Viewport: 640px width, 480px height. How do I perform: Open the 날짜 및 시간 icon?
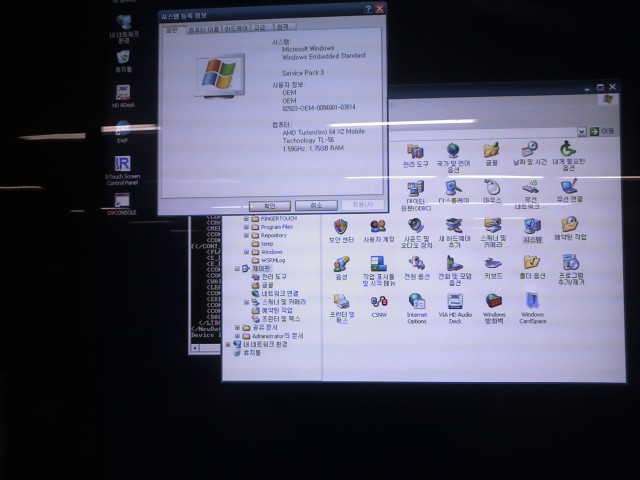coord(529,153)
